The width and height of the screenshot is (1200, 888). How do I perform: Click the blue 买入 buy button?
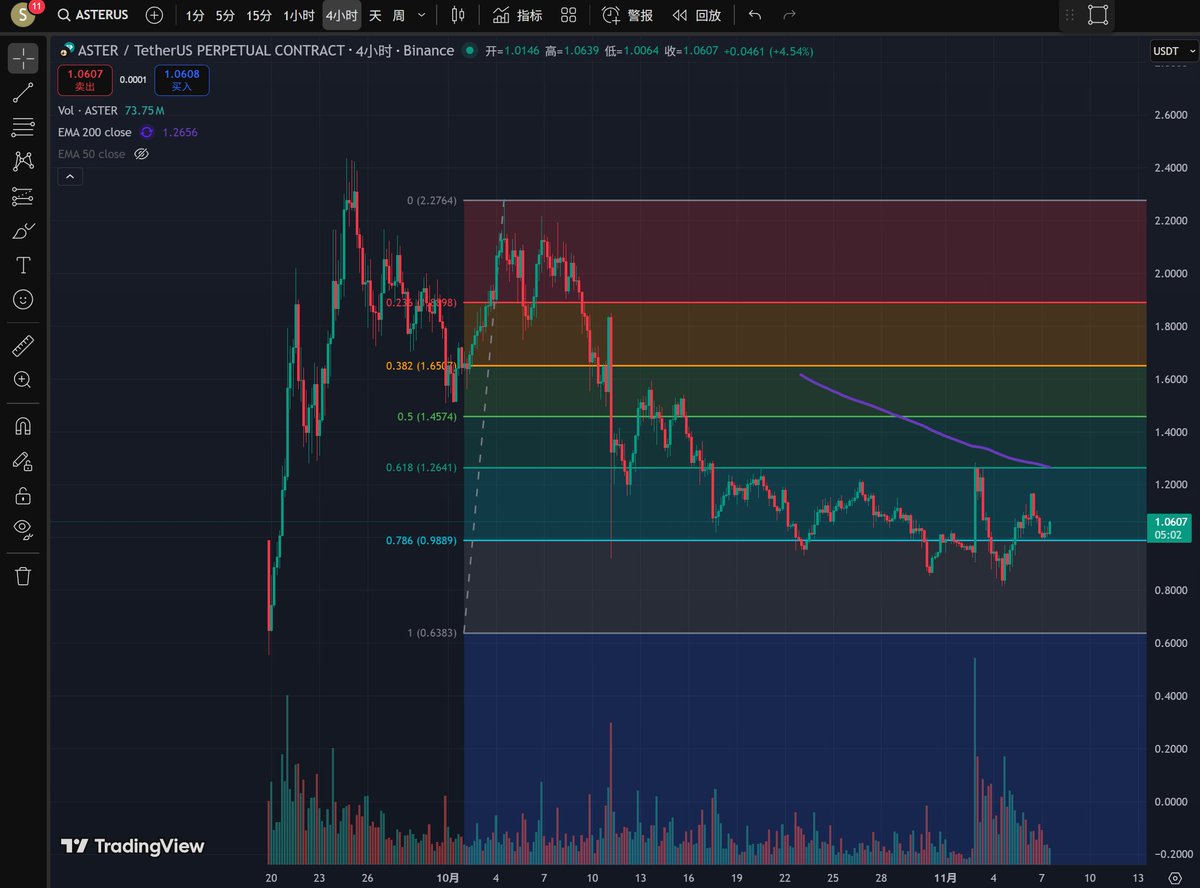pyautogui.click(x=181, y=79)
